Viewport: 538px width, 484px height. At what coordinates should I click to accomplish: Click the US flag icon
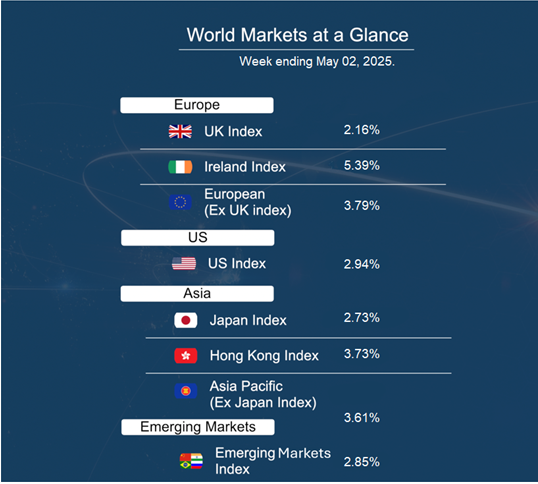[184, 263]
